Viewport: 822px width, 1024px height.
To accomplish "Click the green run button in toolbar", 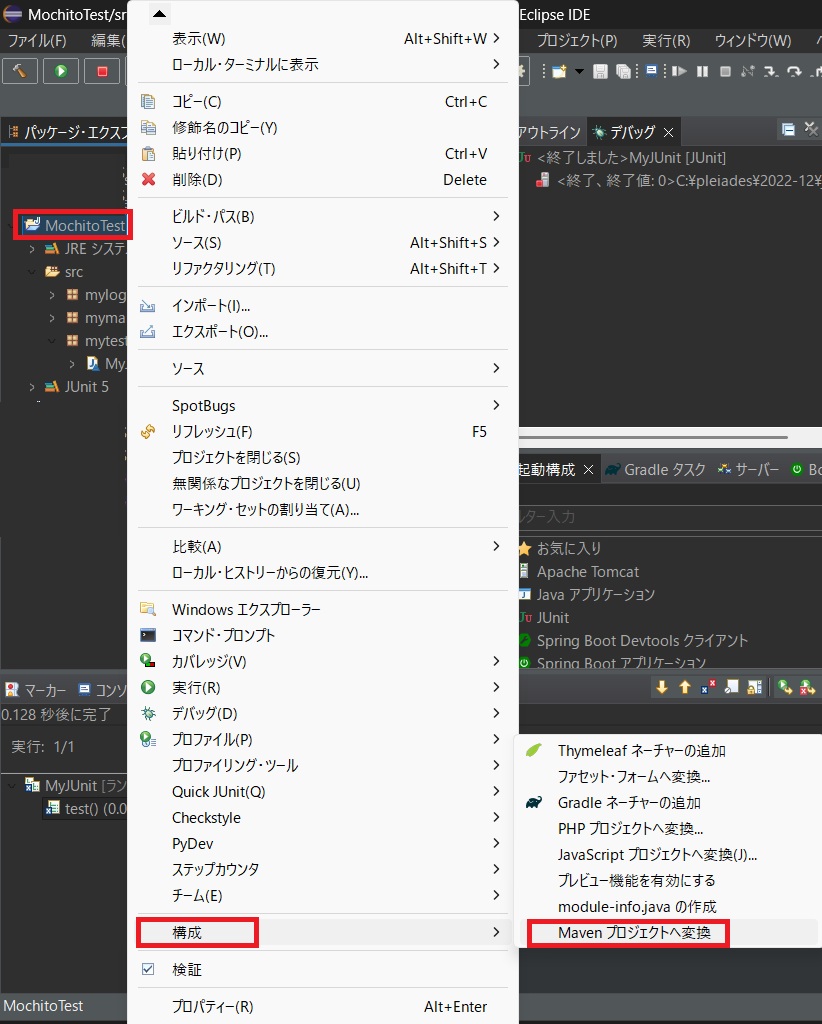I will pyautogui.click(x=61, y=71).
